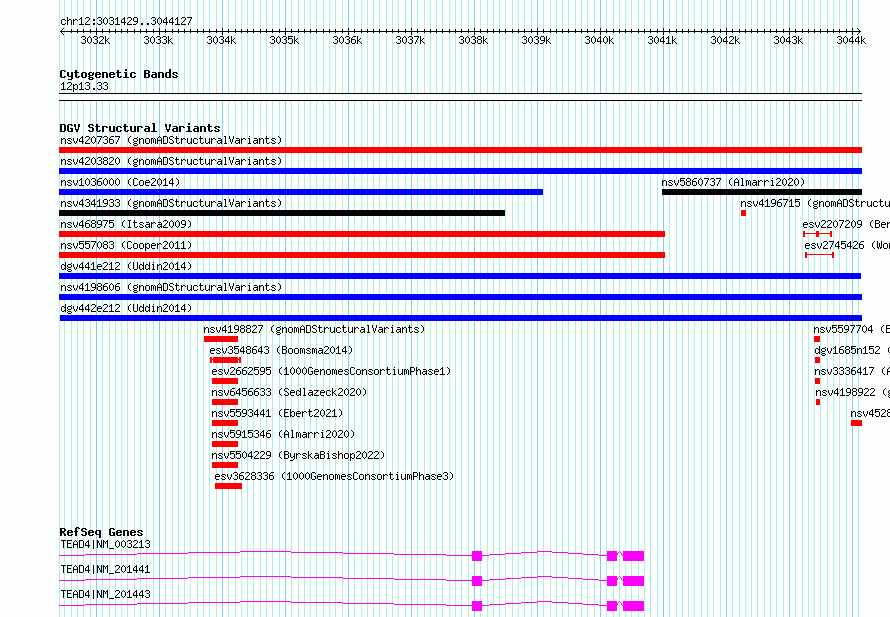Select the black nsv5860737 Almarri2020 bar
This screenshot has width=890, height=617.
pyautogui.click(x=762, y=192)
